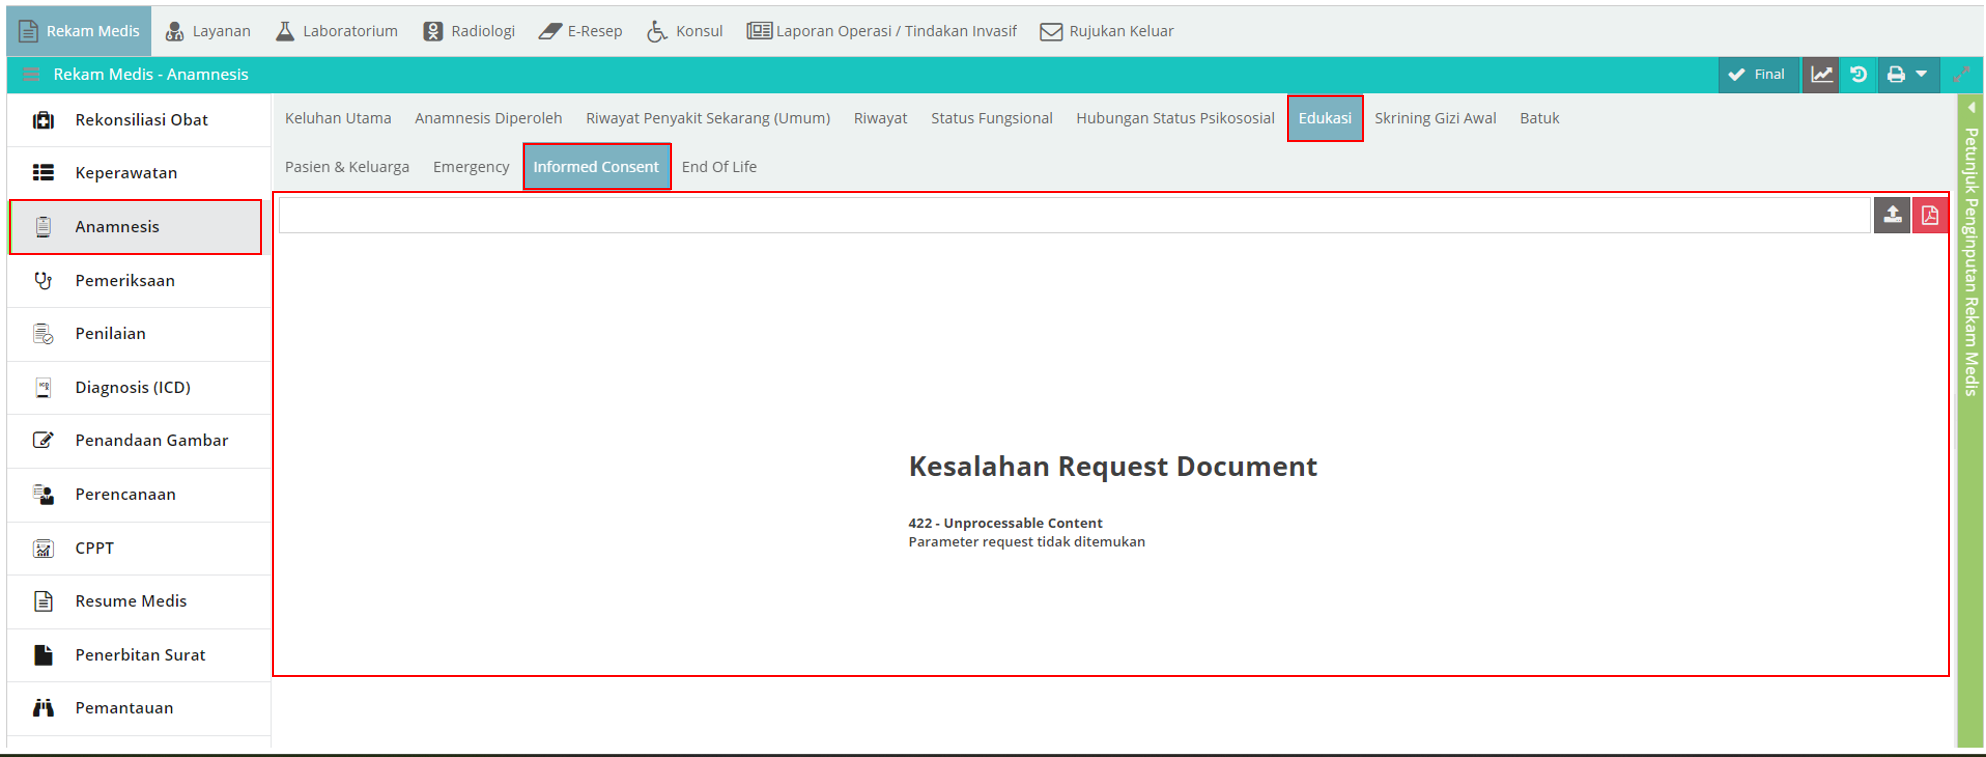Click the Rujukan Keluar envelope icon

(1051, 31)
